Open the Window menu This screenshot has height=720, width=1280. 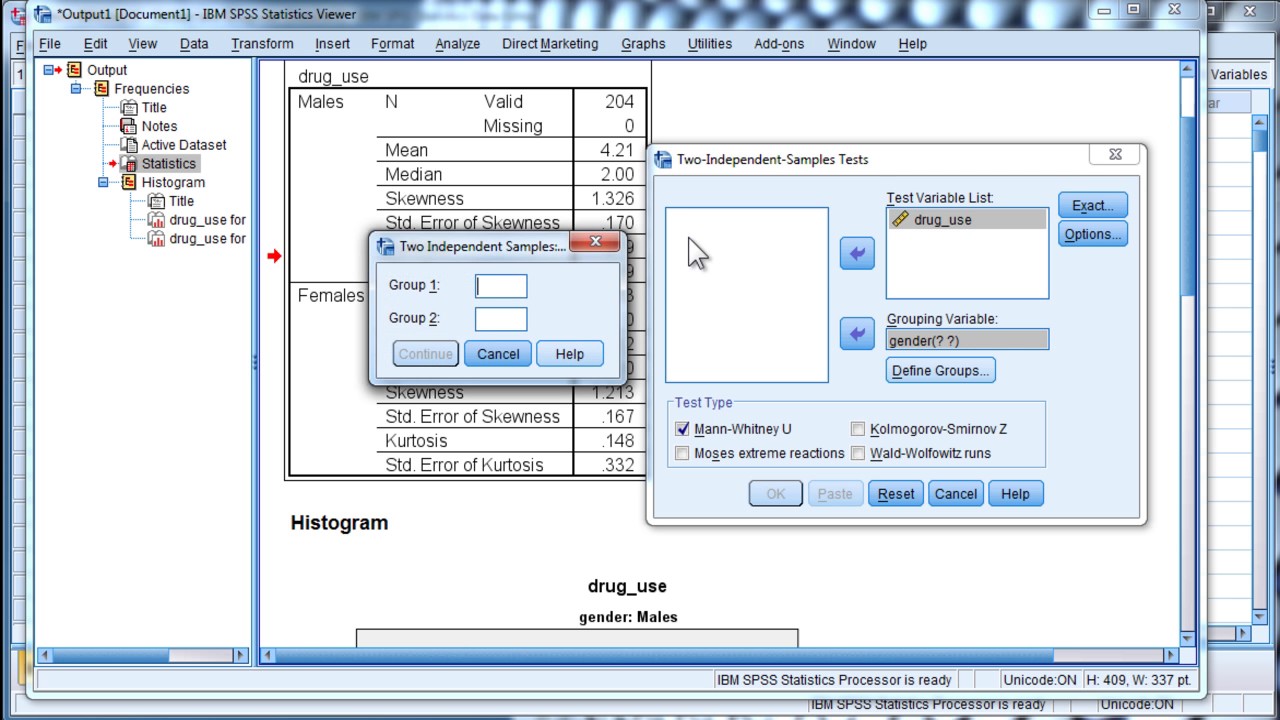851,44
